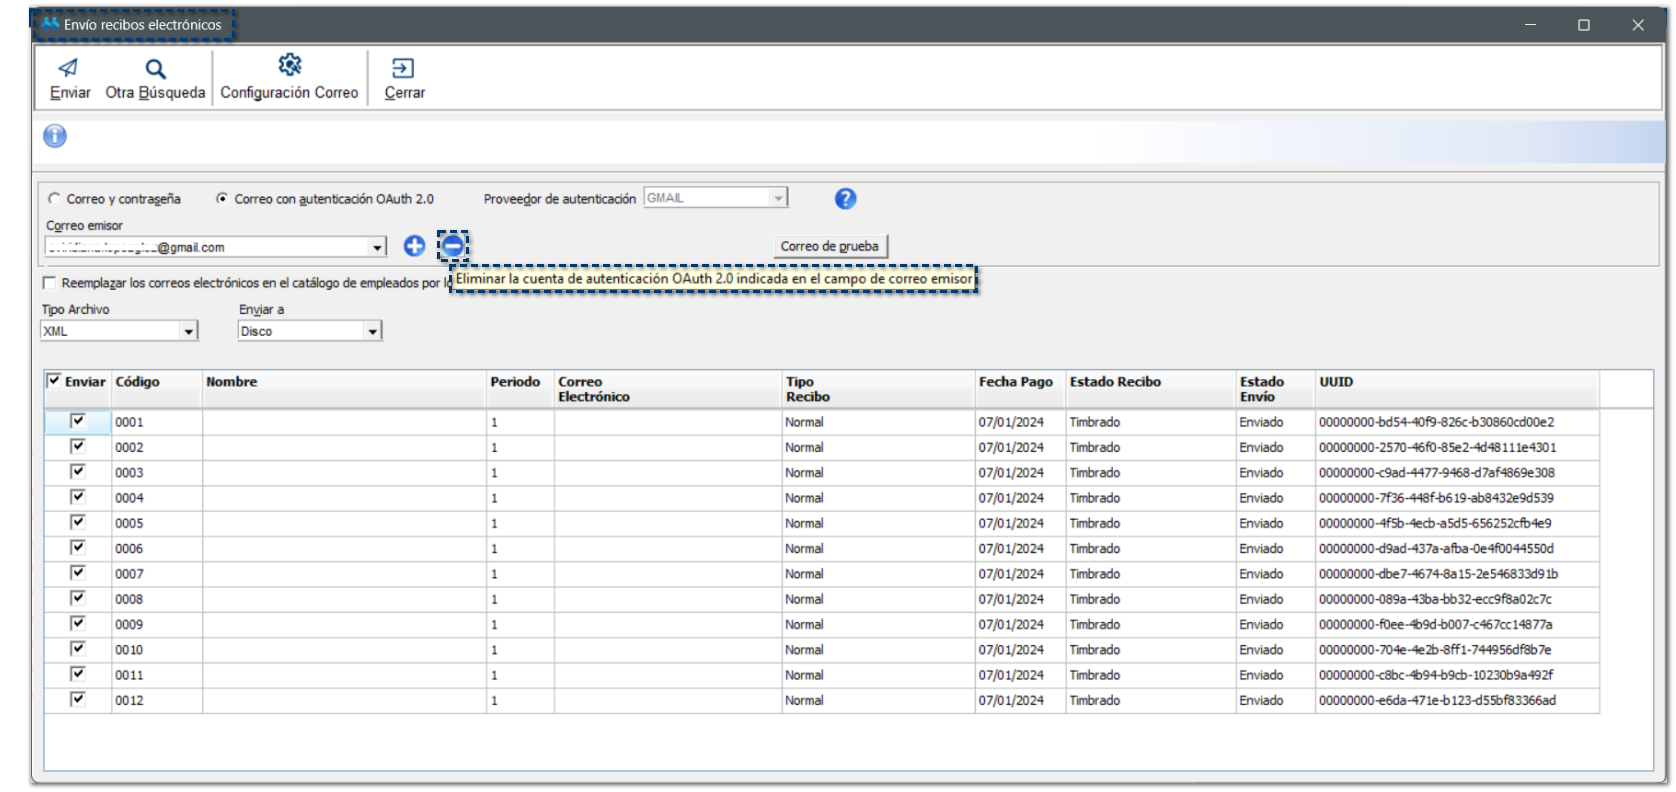Enable Reemplazar los correos electrónicos checkbox
Image resolution: width=1676 pixels, height=792 pixels.
(49, 283)
